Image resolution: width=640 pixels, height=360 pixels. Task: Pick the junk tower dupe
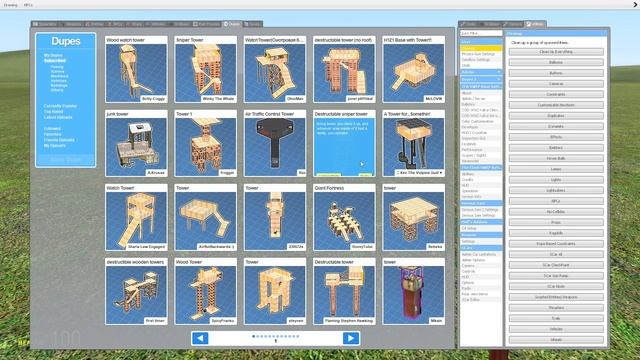pos(136,143)
